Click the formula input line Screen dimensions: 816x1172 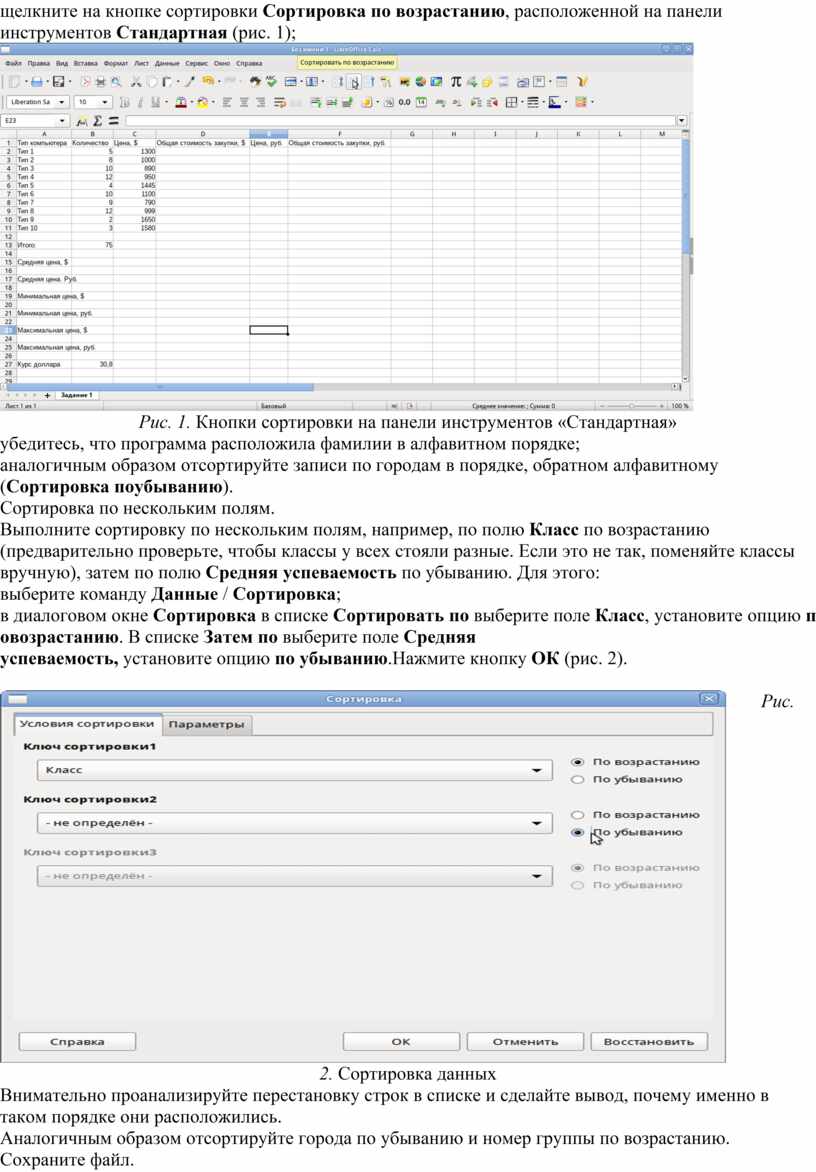point(401,120)
